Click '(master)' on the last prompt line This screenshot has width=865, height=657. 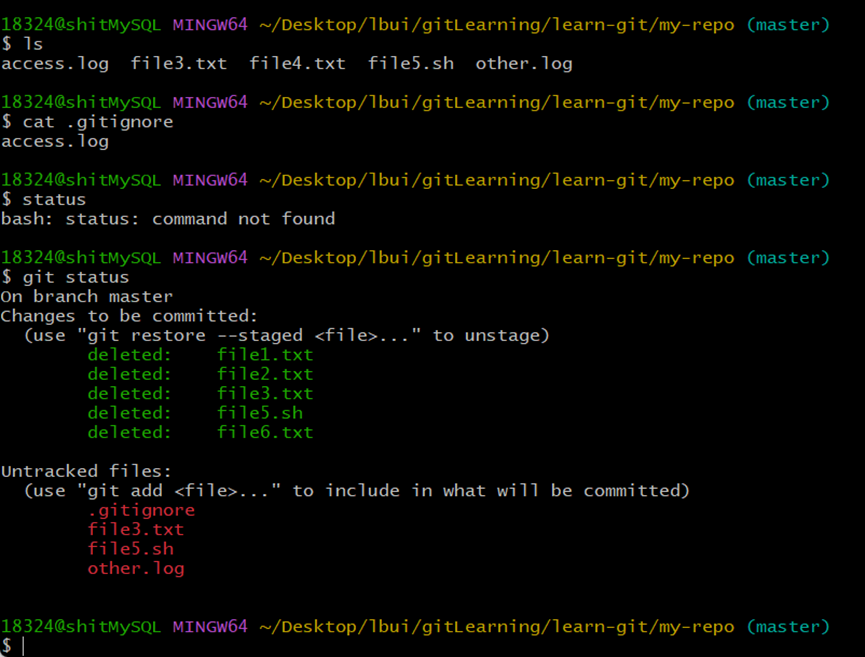pyautogui.click(x=788, y=627)
